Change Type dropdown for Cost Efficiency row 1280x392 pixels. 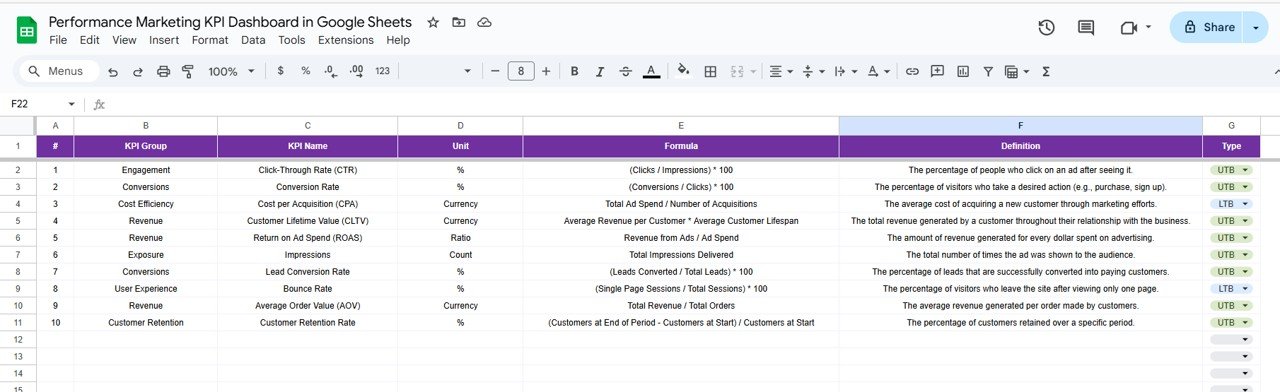[1231, 203]
